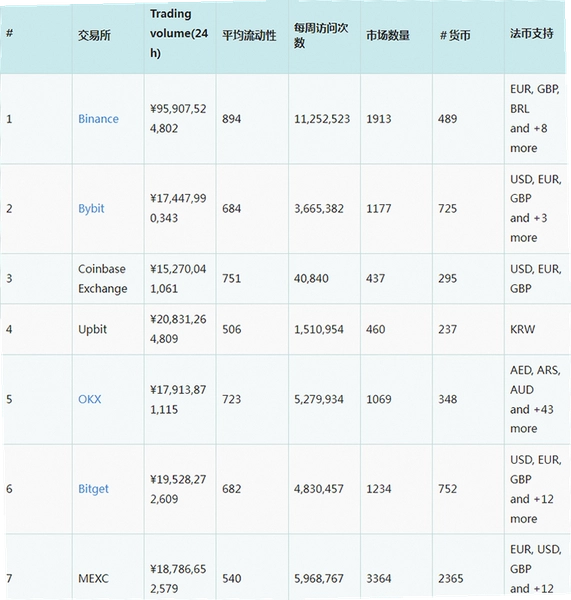Select Upbit fiat support KRW

pyautogui.click(x=522, y=329)
